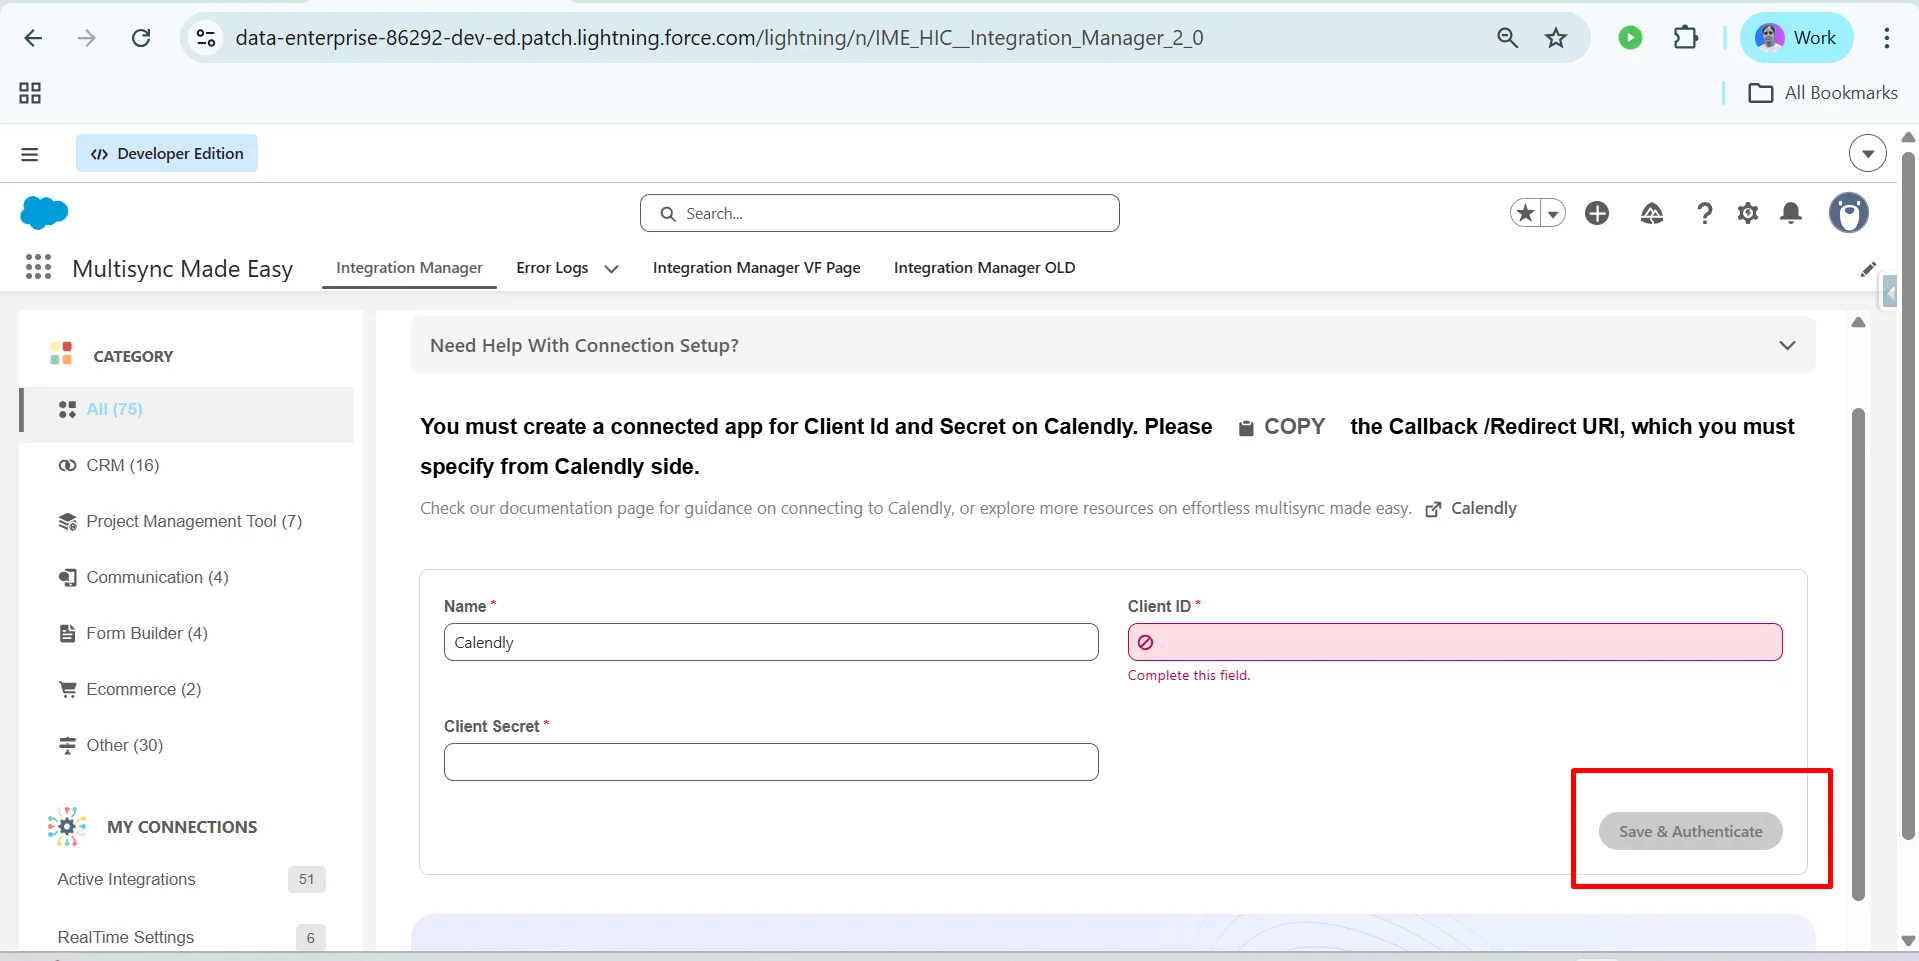Open the Work profile button
Screen dimensions: 1919x961
(1796, 38)
